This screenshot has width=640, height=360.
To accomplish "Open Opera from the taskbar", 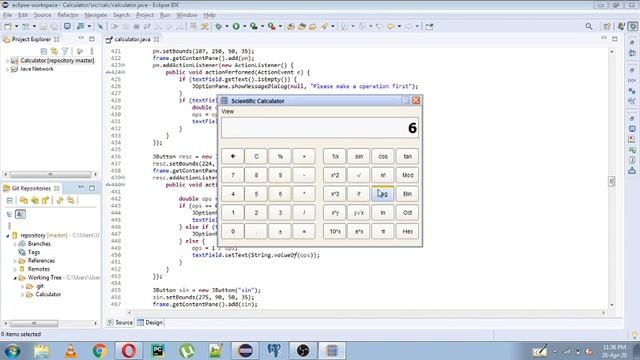I will pos(129,351).
